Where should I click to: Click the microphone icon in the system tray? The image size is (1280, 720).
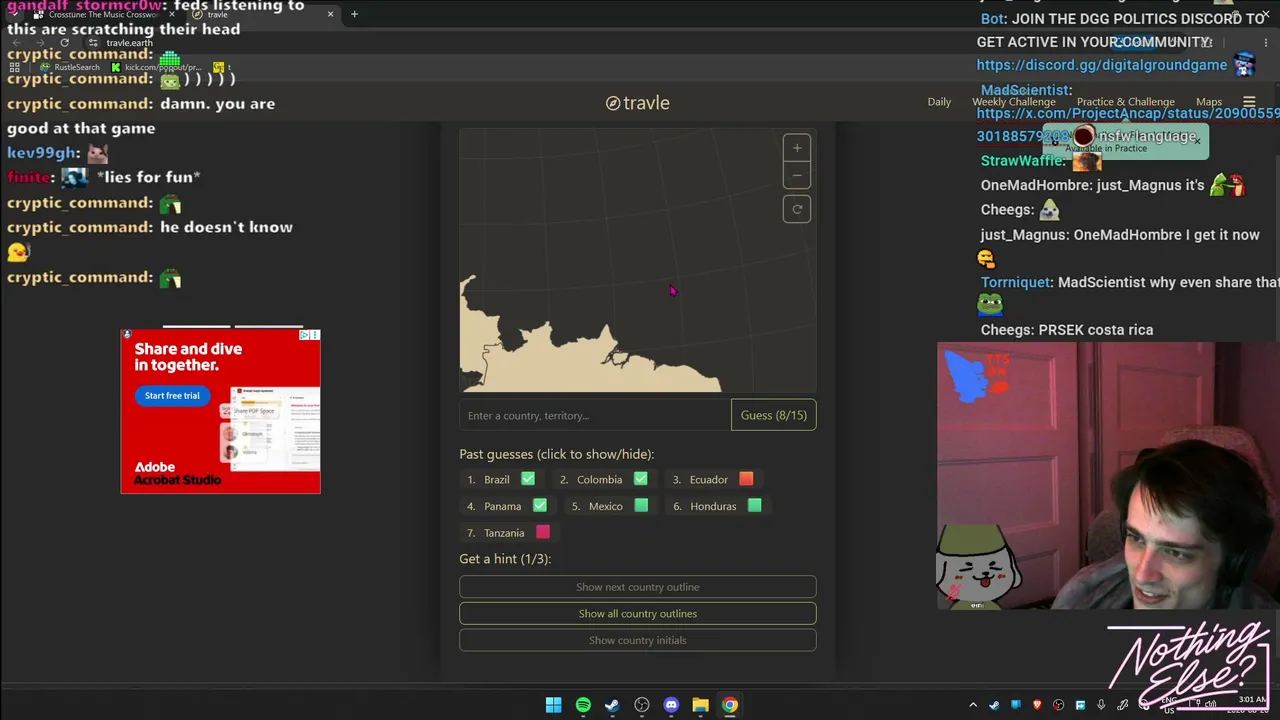[1101, 705]
